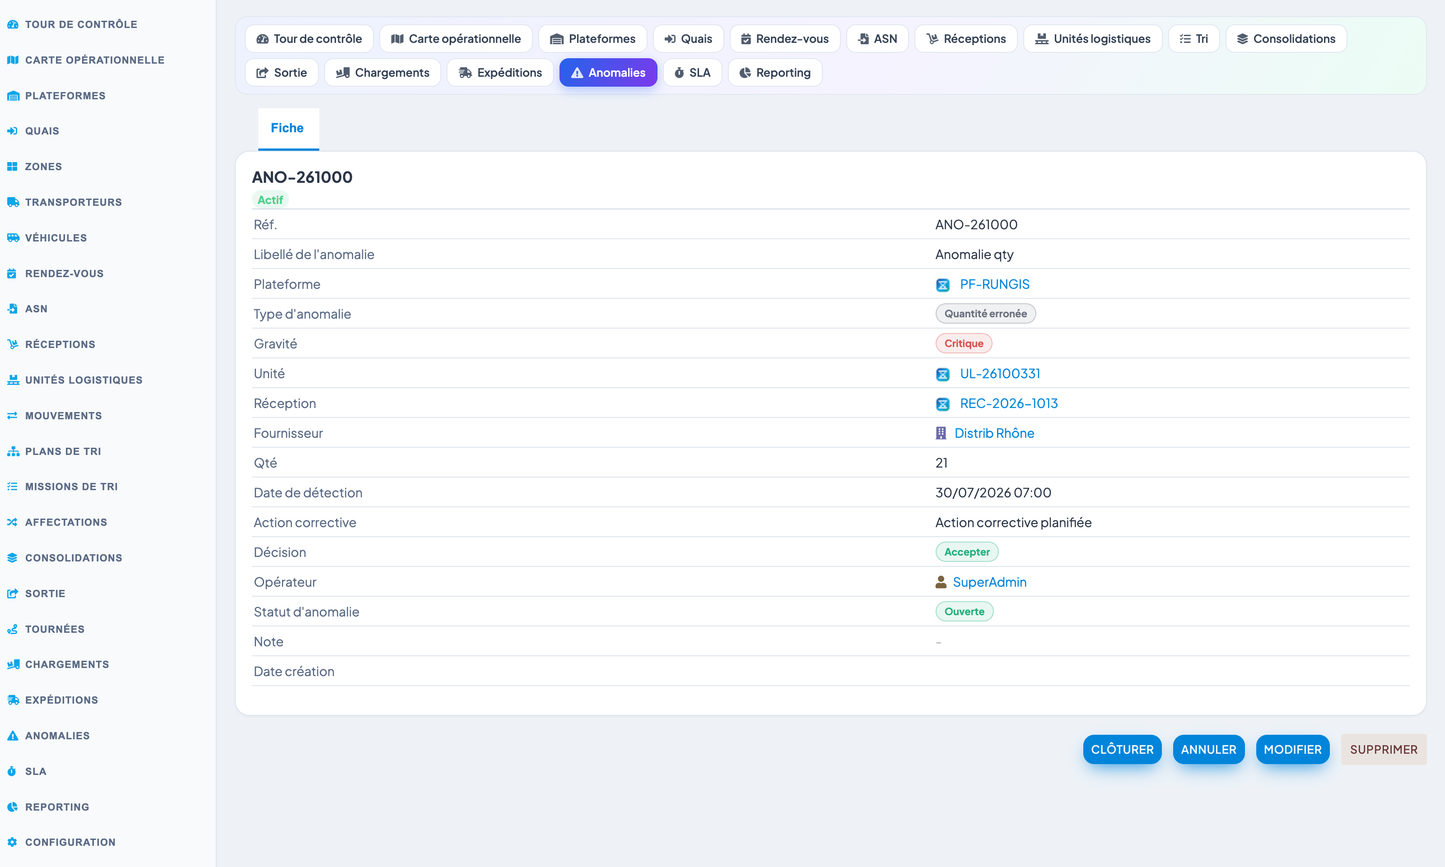Click the SuperAdmin user icon
This screenshot has height=867, width=1445.
pyautogui.click(x=941, y=582)
